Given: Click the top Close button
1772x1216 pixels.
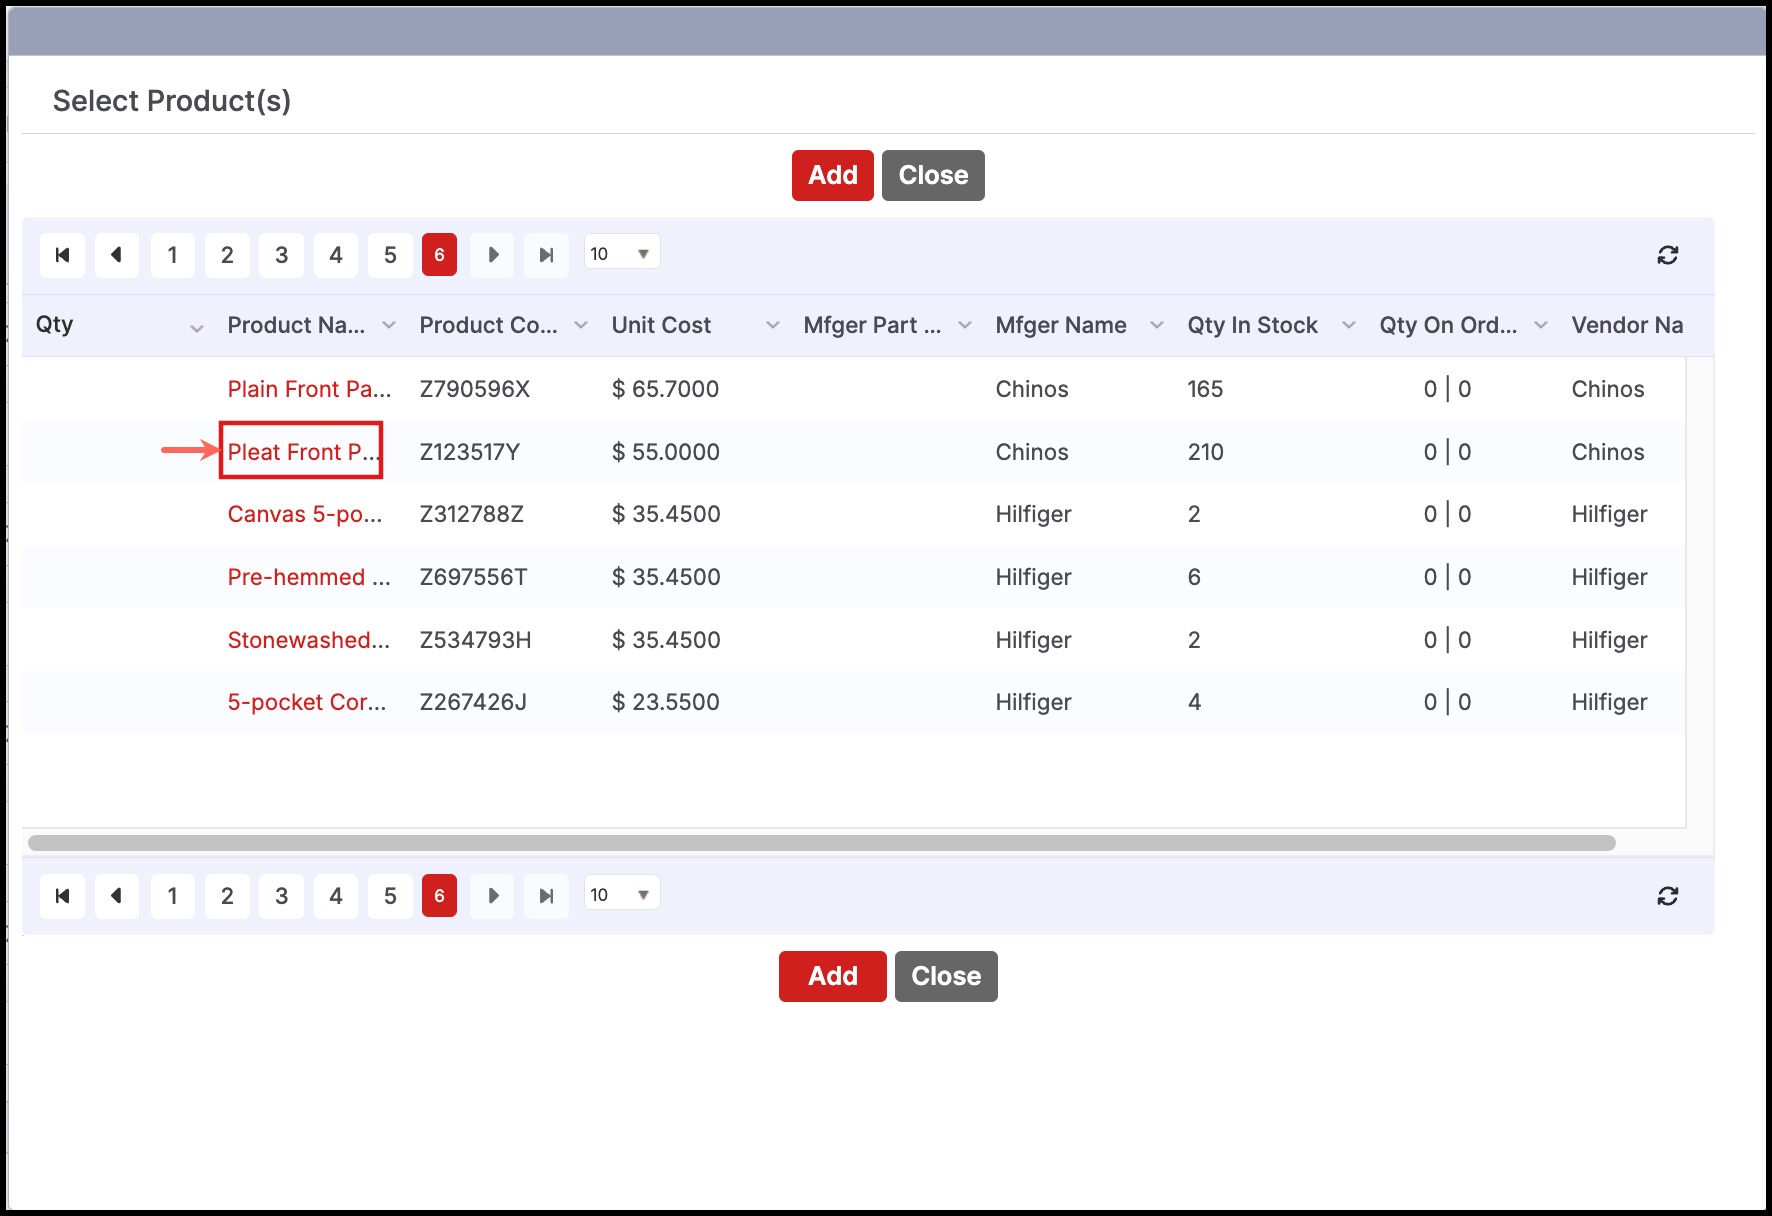Looking at the screenshot, I should click(933, 175).
